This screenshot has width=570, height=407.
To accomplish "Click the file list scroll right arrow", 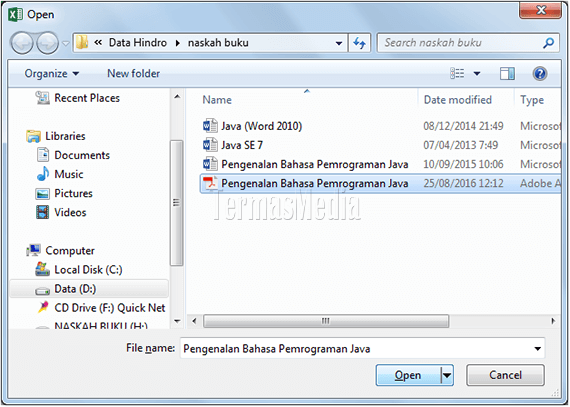I will [x=553, y=321].
